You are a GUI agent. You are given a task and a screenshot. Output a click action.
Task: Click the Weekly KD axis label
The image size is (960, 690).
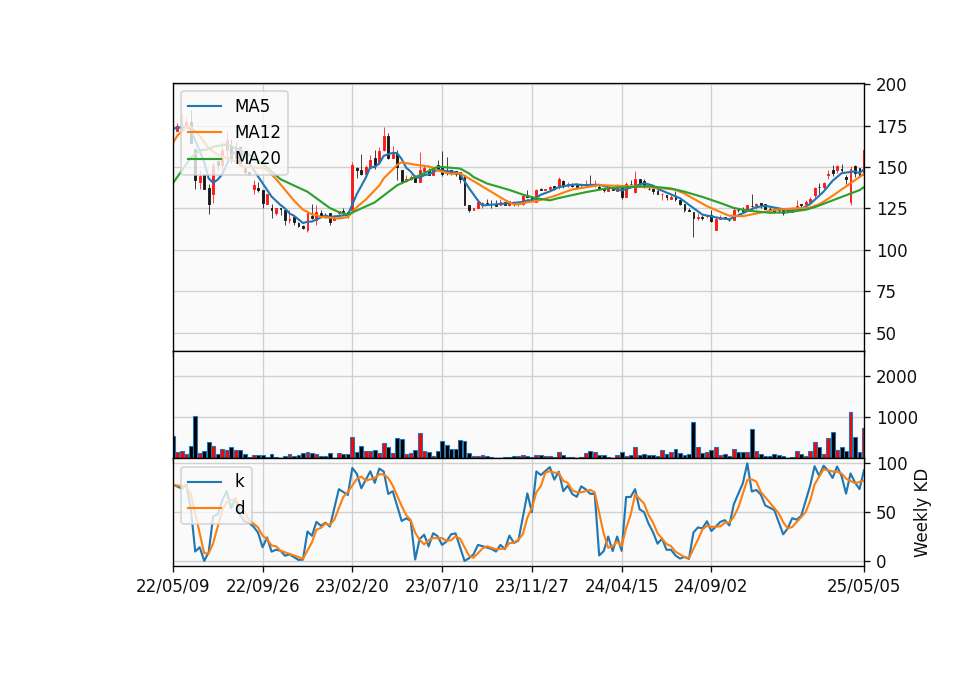[920, 513]
